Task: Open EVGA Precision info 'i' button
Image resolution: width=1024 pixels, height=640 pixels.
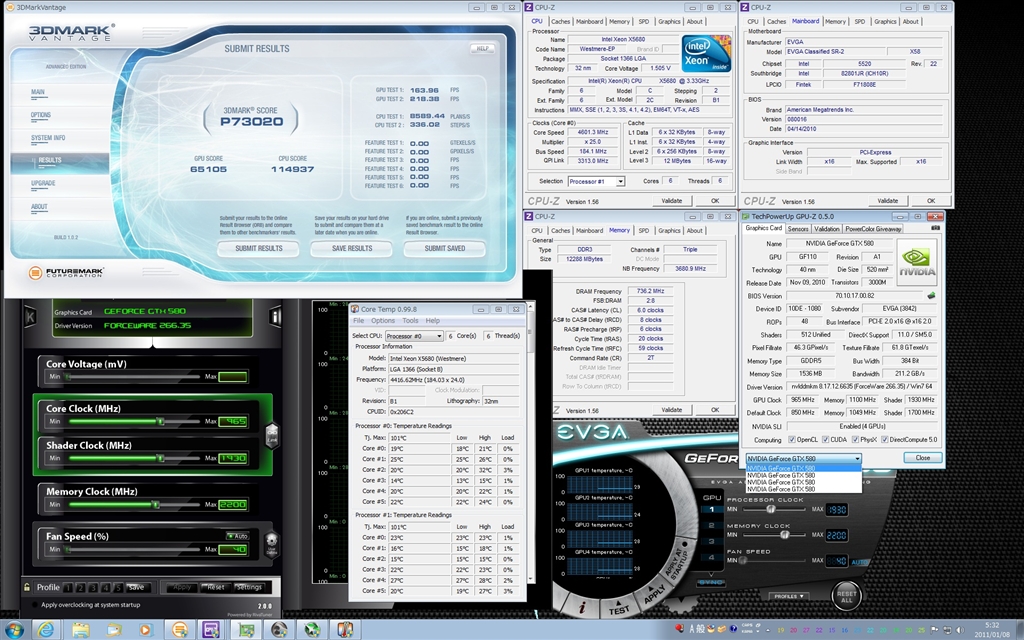Action: [582, 607]
